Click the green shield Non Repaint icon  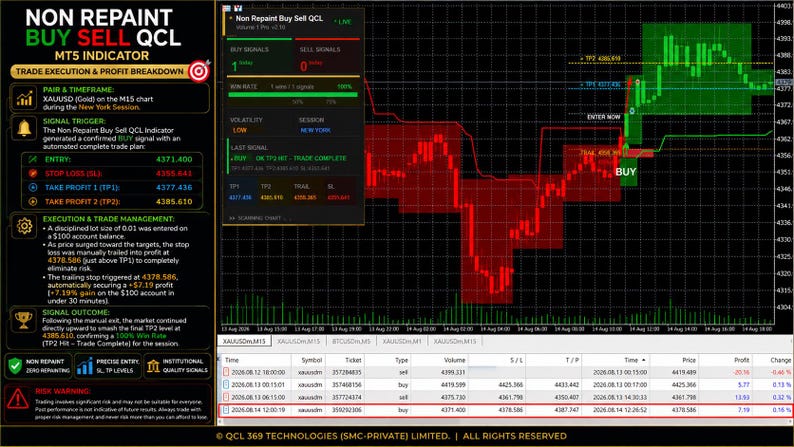coord(15,365)
